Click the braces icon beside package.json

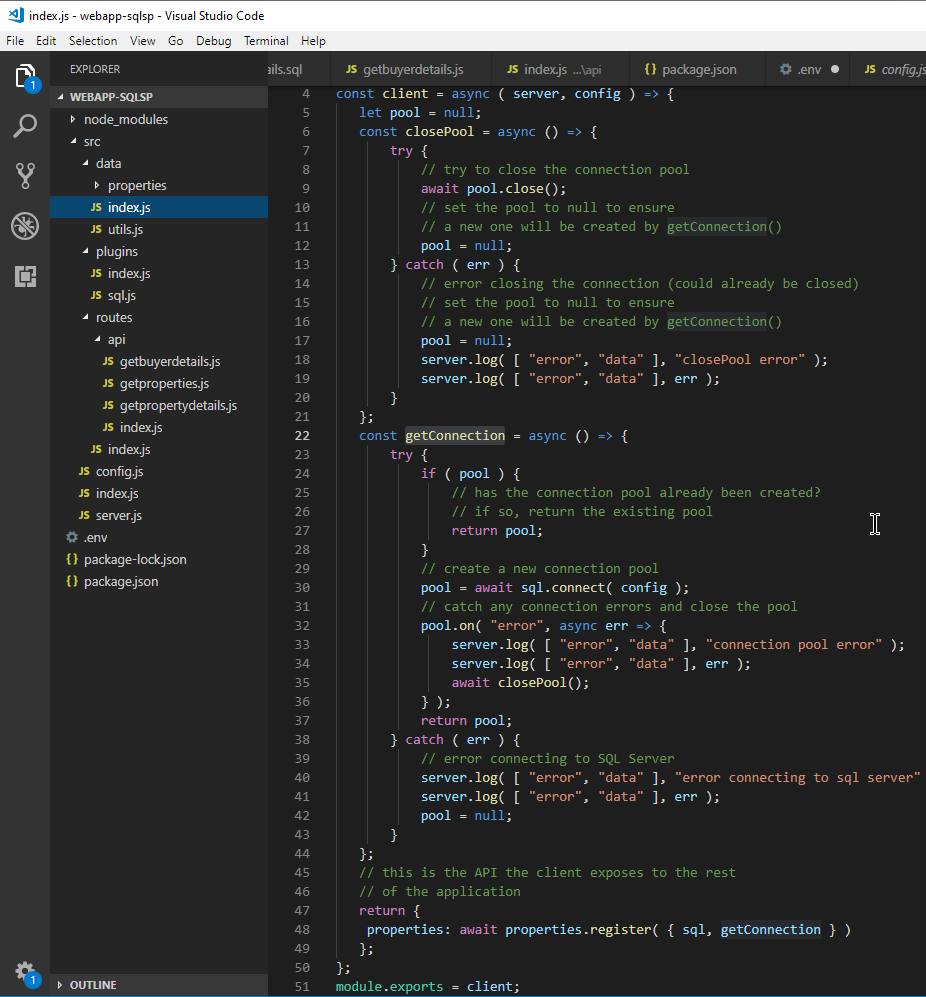click(71, 581)
